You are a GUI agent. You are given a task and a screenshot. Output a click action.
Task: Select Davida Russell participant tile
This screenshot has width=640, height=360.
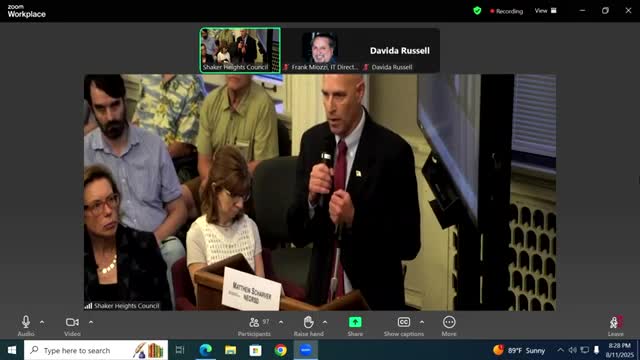pos(400,50)
